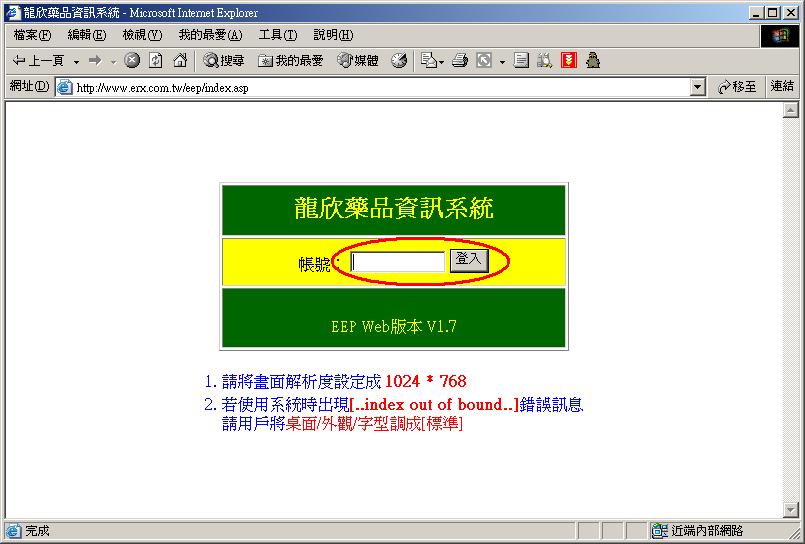Open the 編輯(E) menu
Screen dimensions: 805x544
87,35
